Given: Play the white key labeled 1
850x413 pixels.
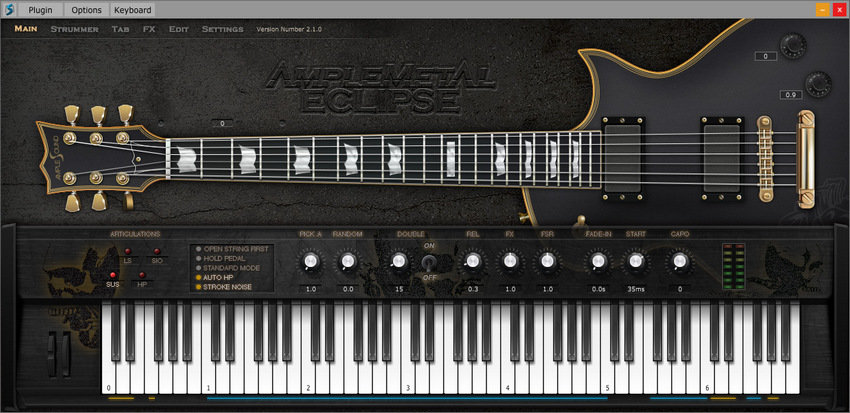Looking at the screenshot, I should click(x=208, y=379).
